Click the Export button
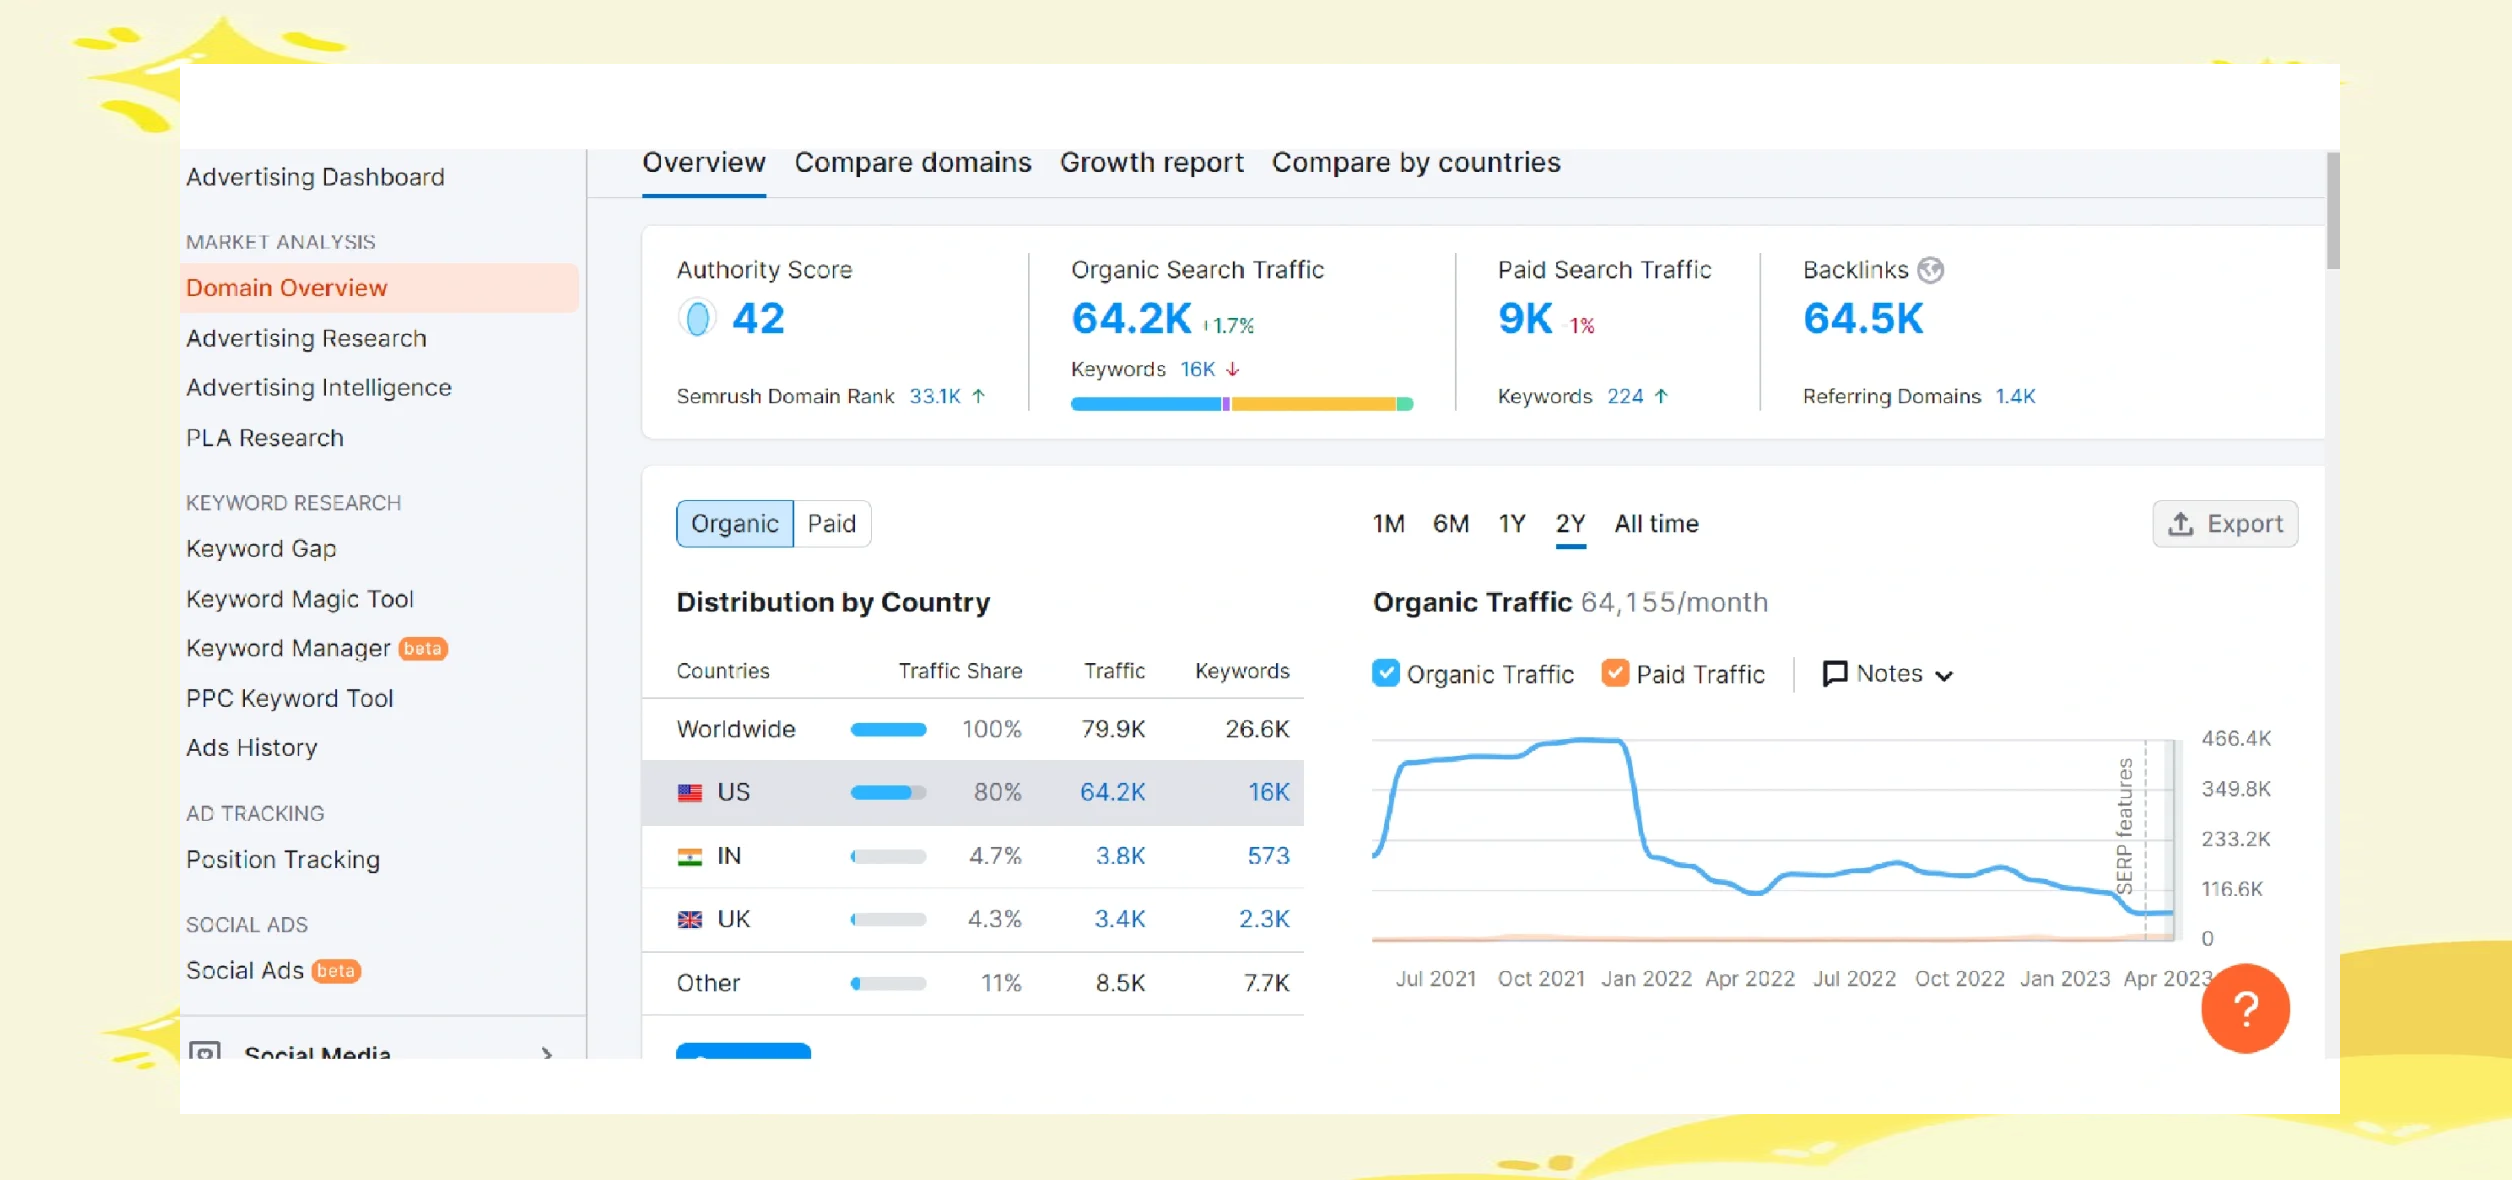The width and height of the screenshot is (2512, 1180). point(2225,524)
